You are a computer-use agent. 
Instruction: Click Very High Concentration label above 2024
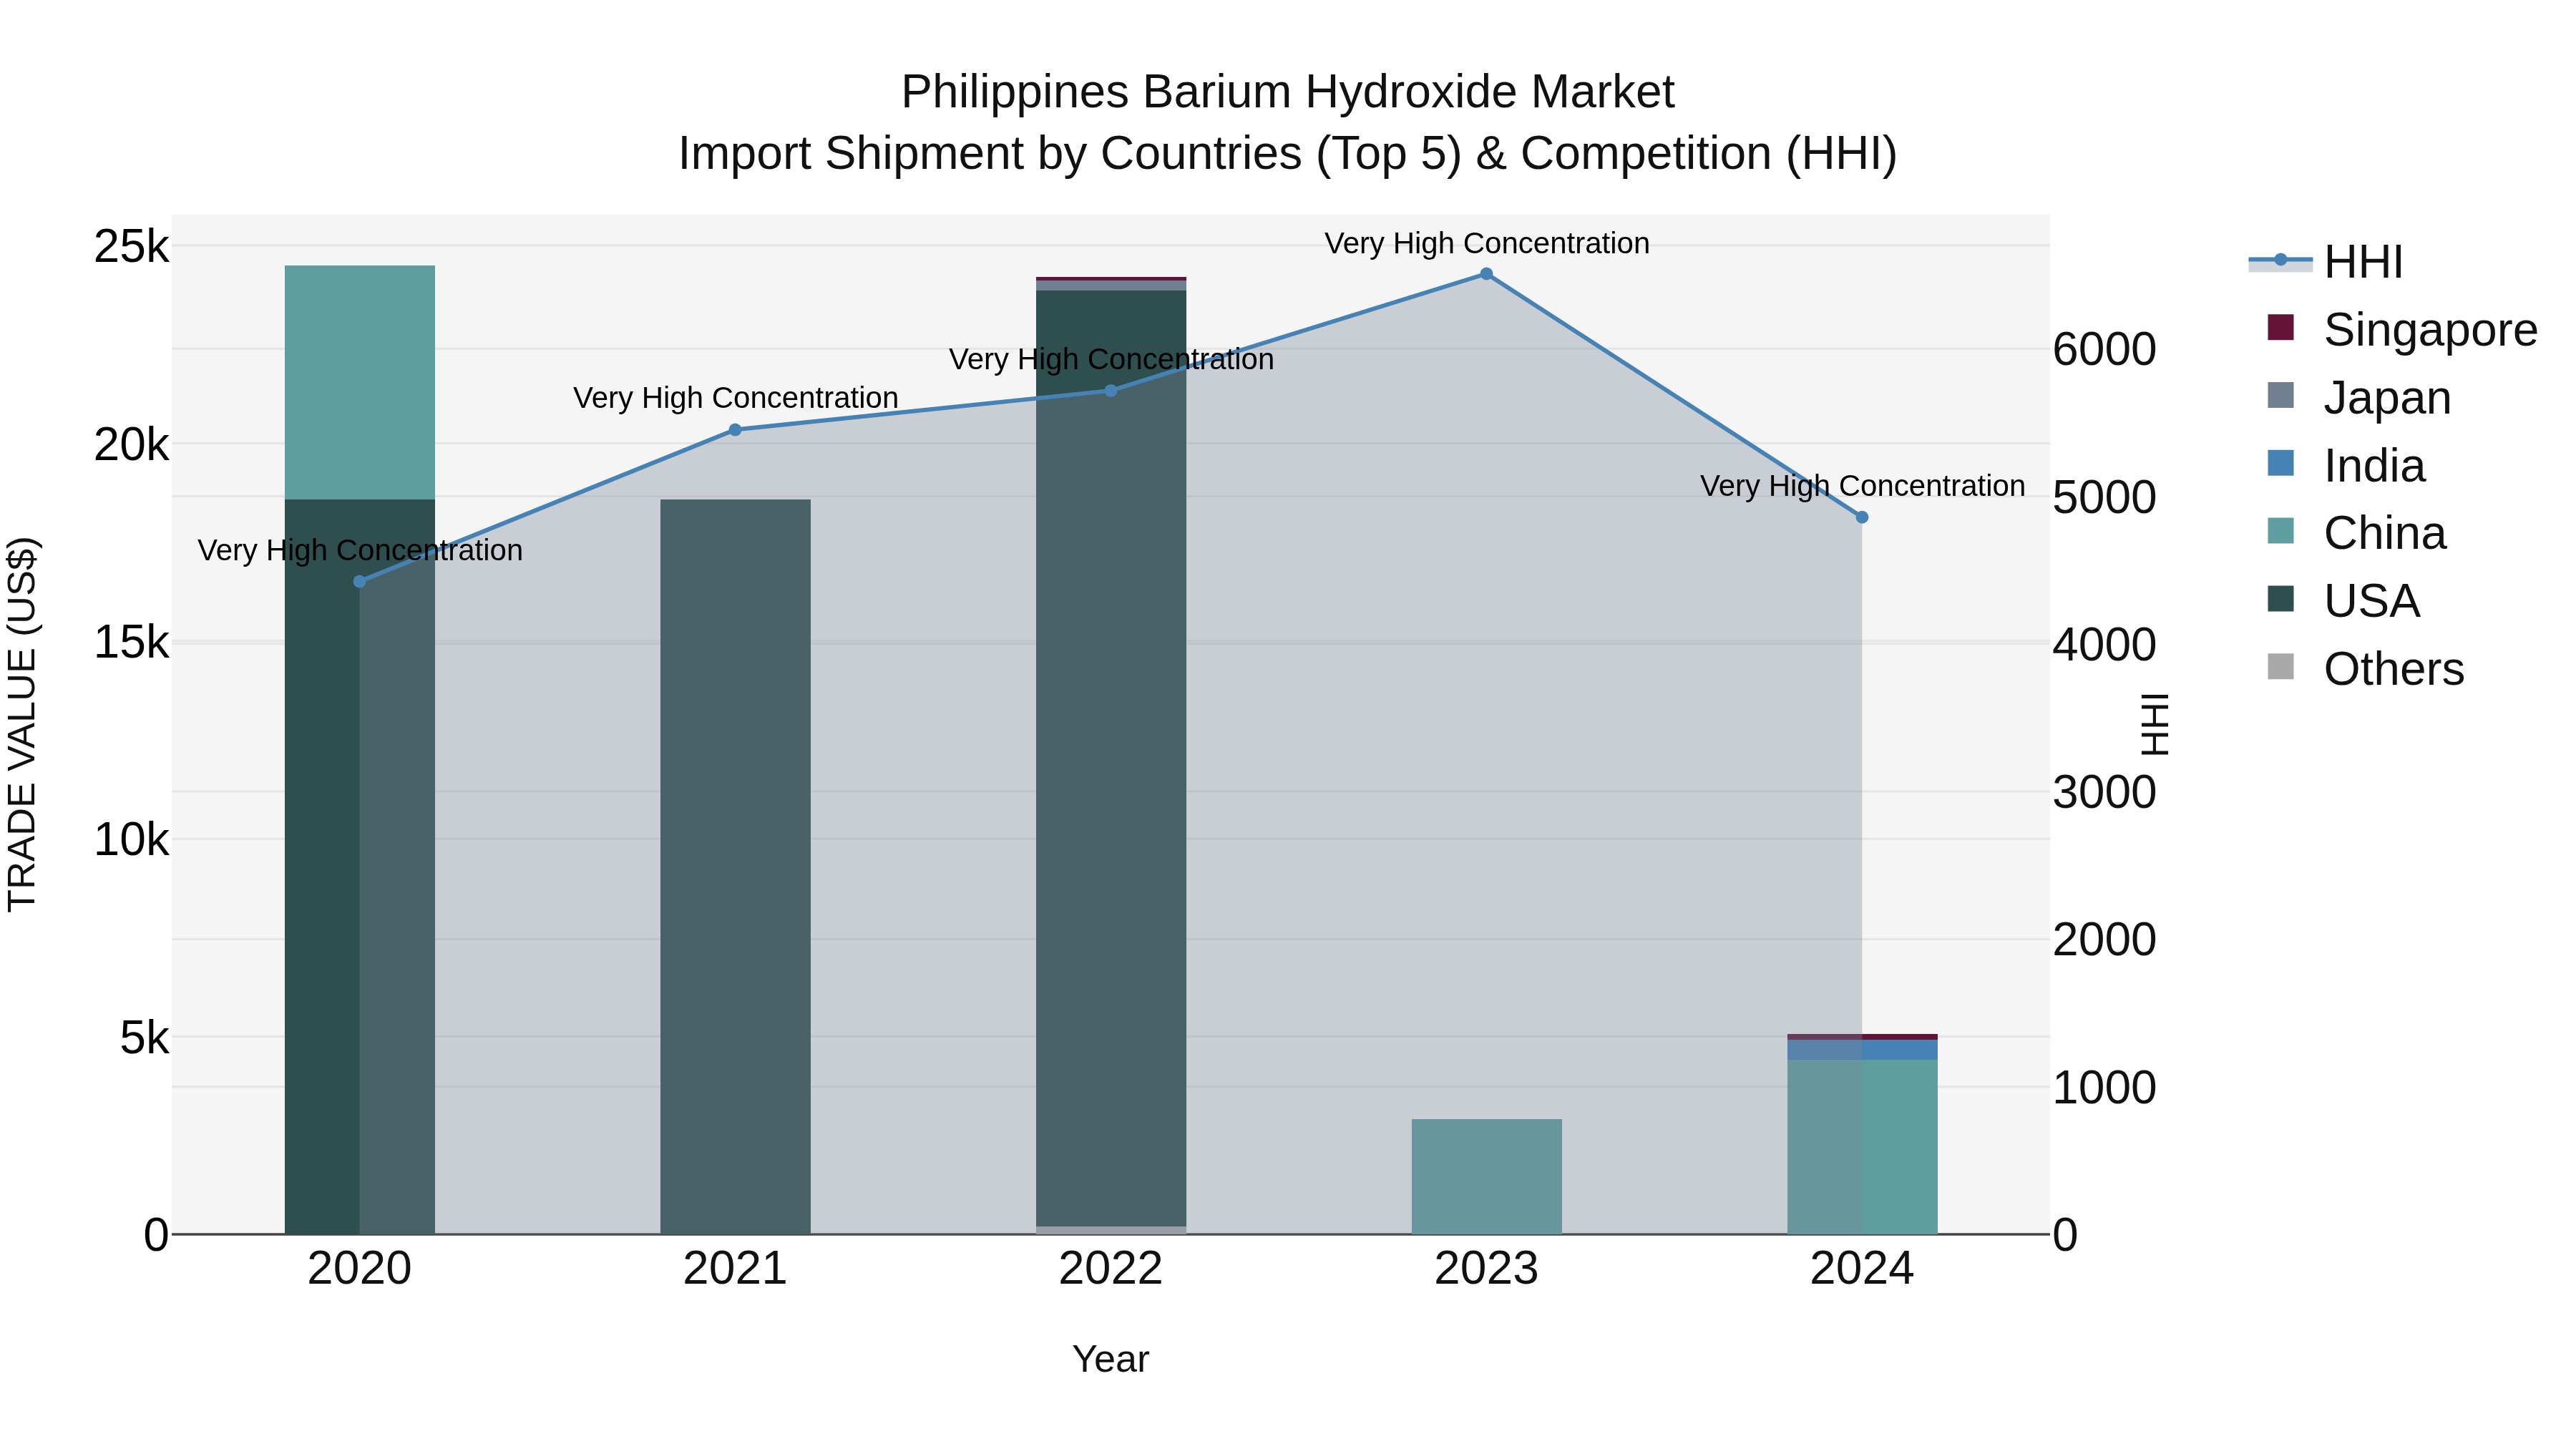click(1863, 486)
